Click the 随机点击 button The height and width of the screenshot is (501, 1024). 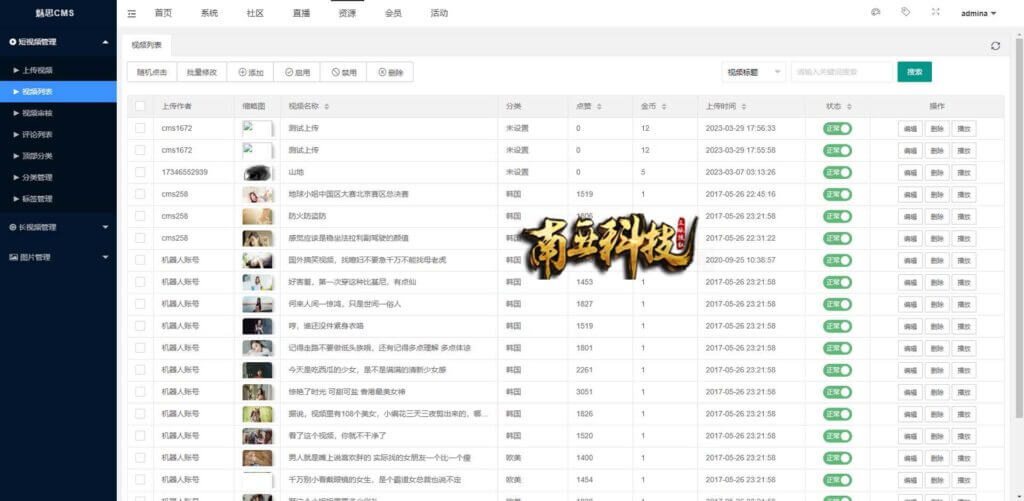tap(152, 73)
